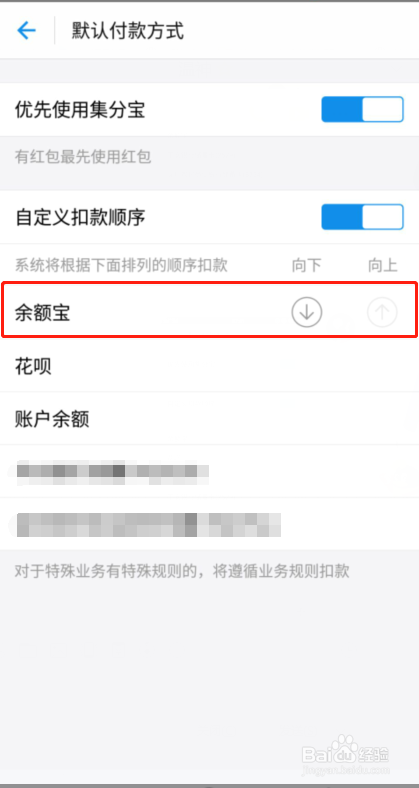Click the 向上 column header

[382, 265]
